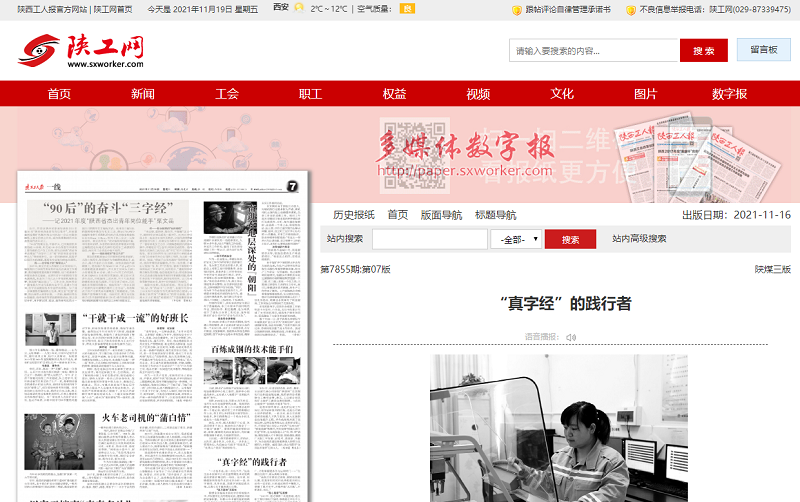Image resolution: width=800 pixels, height=502 pixels.
Task: Open the -全部- search scope dropdown
Action: 516,239
